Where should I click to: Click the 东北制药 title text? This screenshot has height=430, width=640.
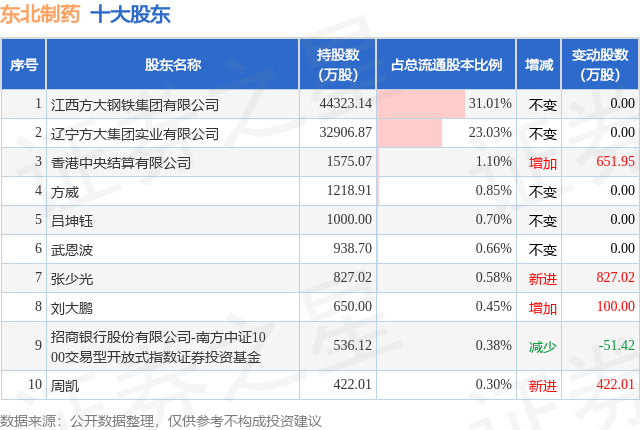(x=40, y=14)
